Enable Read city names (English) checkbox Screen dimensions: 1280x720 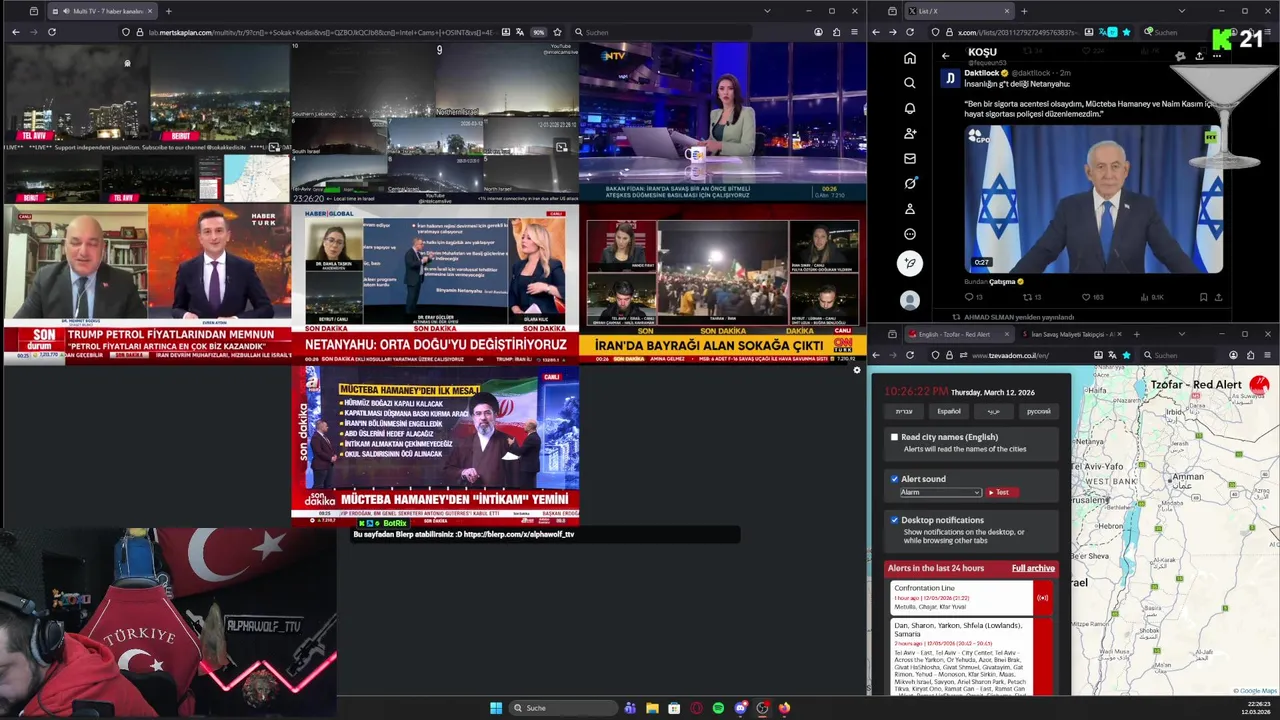pyautogui.click(x=894, y=437)
